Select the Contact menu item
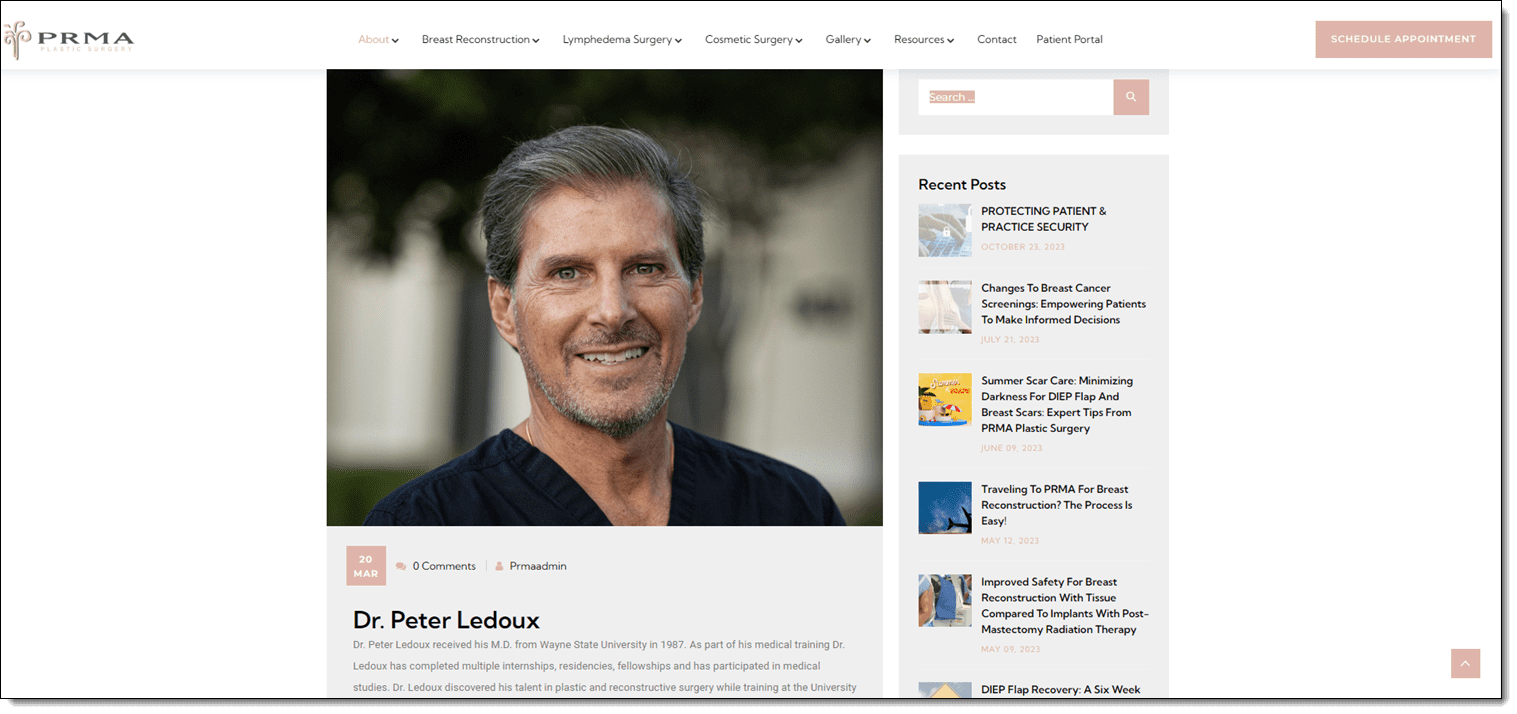1517x714 pixels. point(996,39)
